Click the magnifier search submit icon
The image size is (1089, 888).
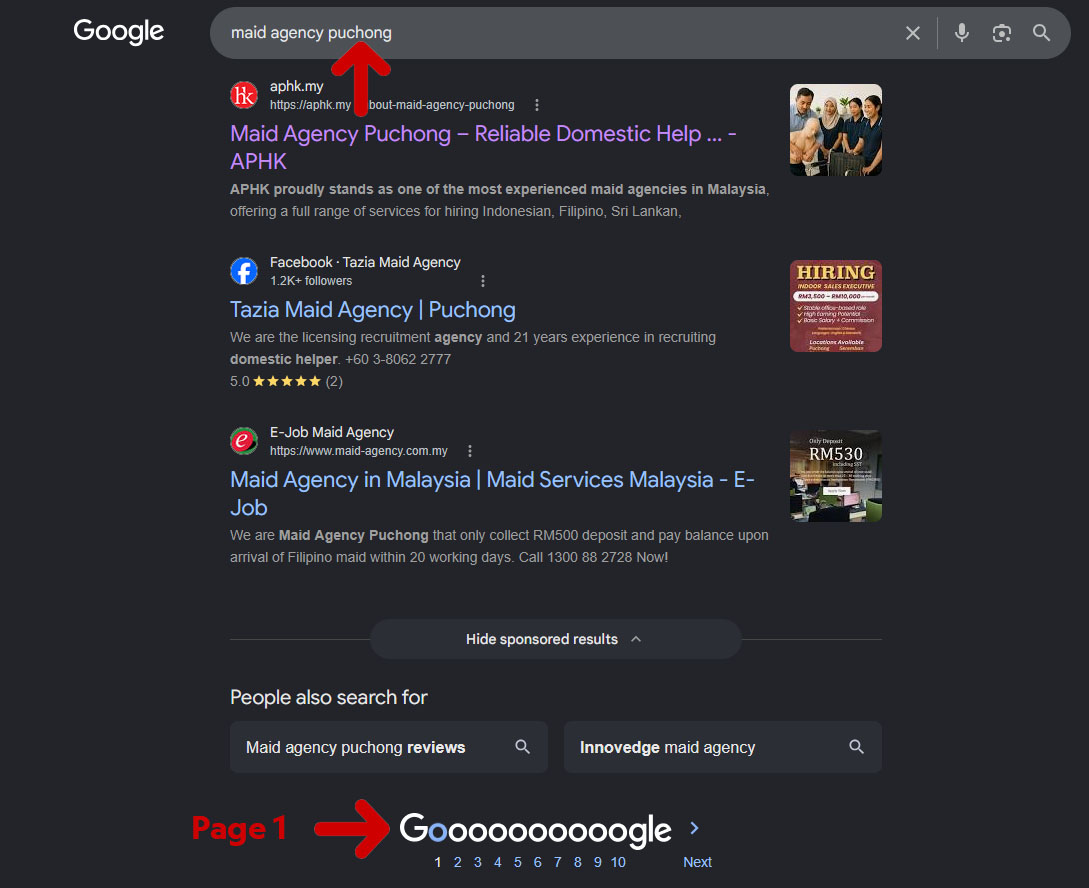[1041, 33]
